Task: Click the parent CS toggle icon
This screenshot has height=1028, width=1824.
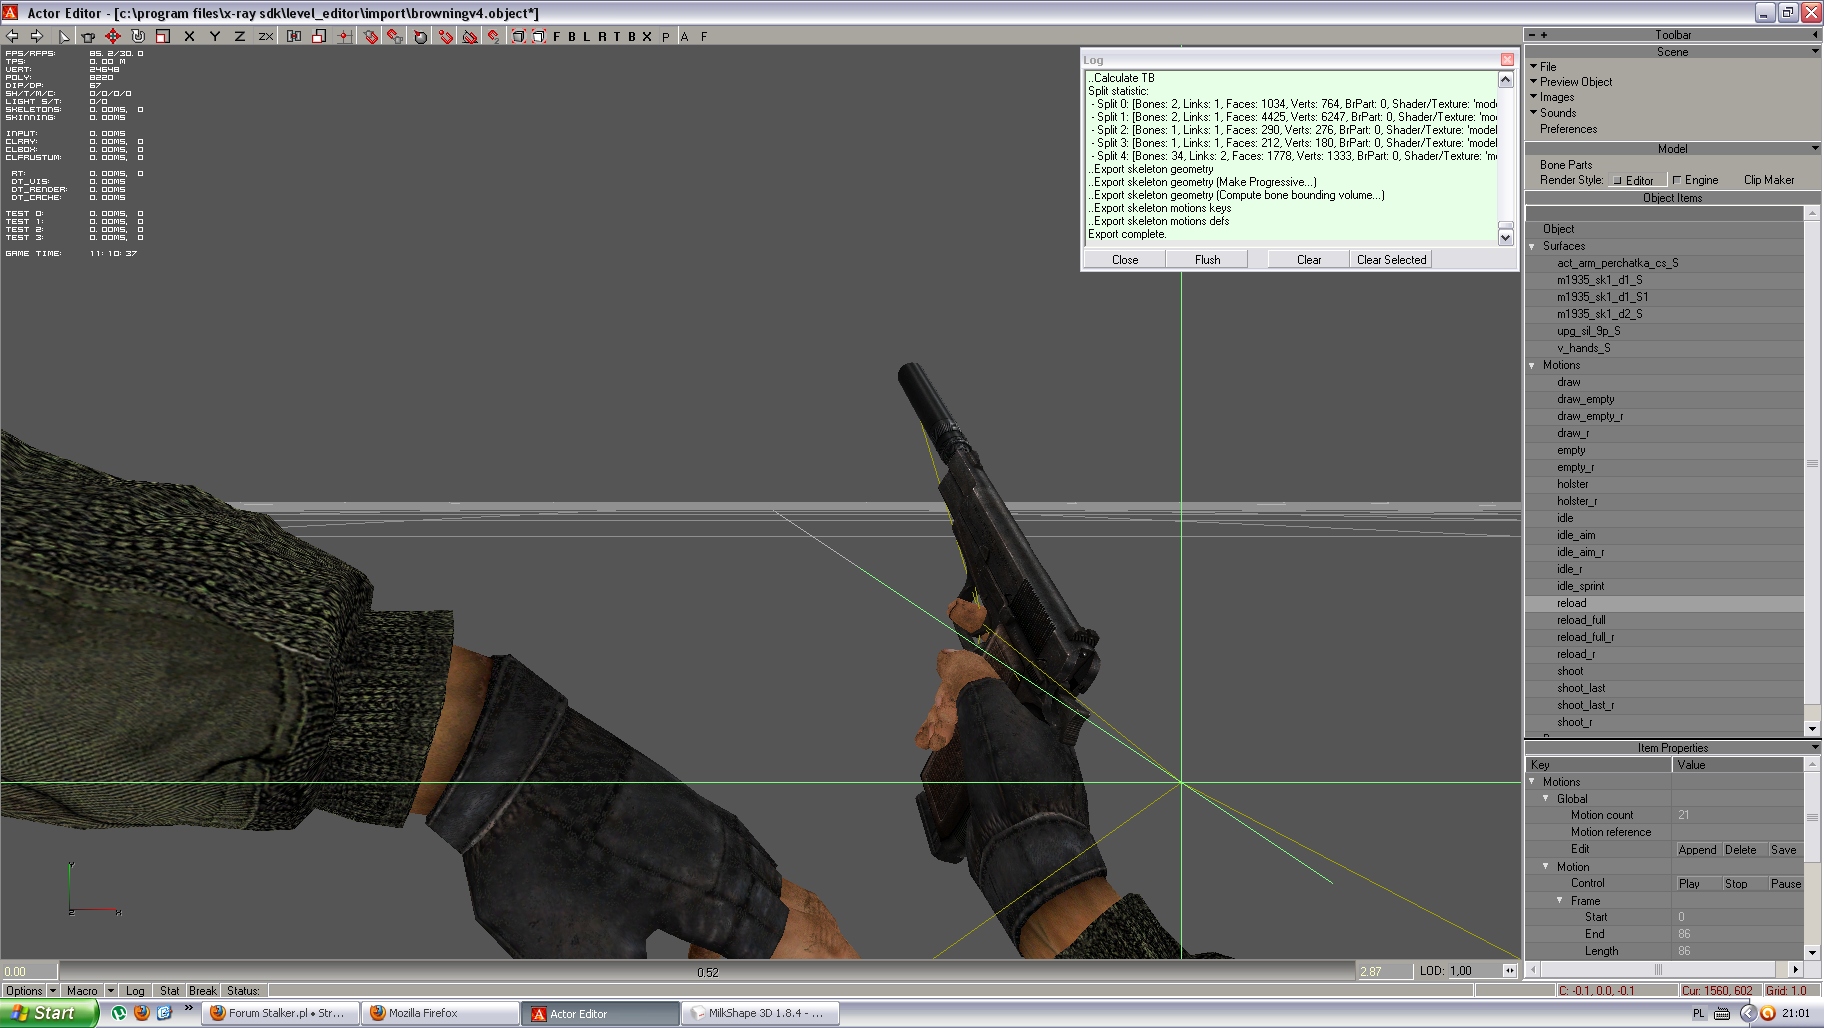Action: pyautogui.click(x=294, y=36)
